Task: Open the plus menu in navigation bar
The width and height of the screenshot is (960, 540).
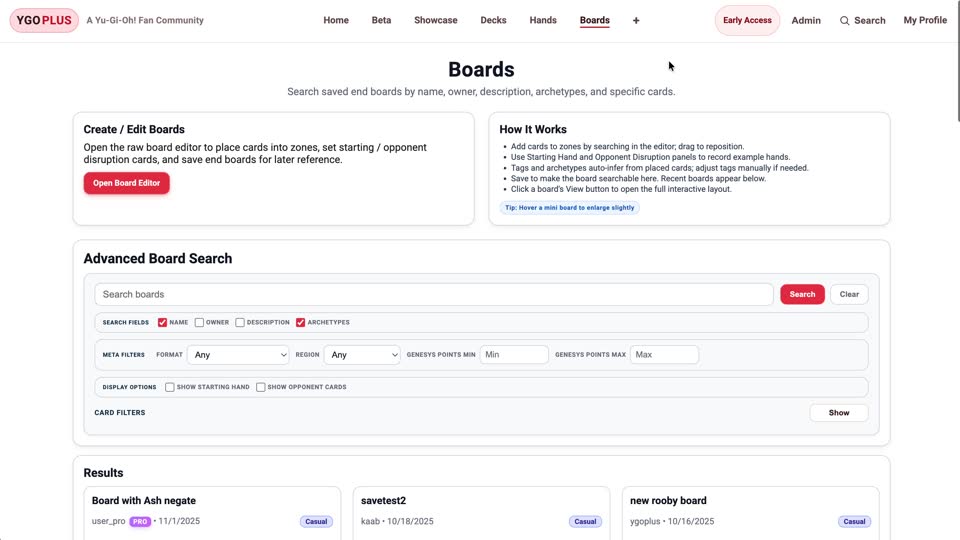Action: [636, 20]
